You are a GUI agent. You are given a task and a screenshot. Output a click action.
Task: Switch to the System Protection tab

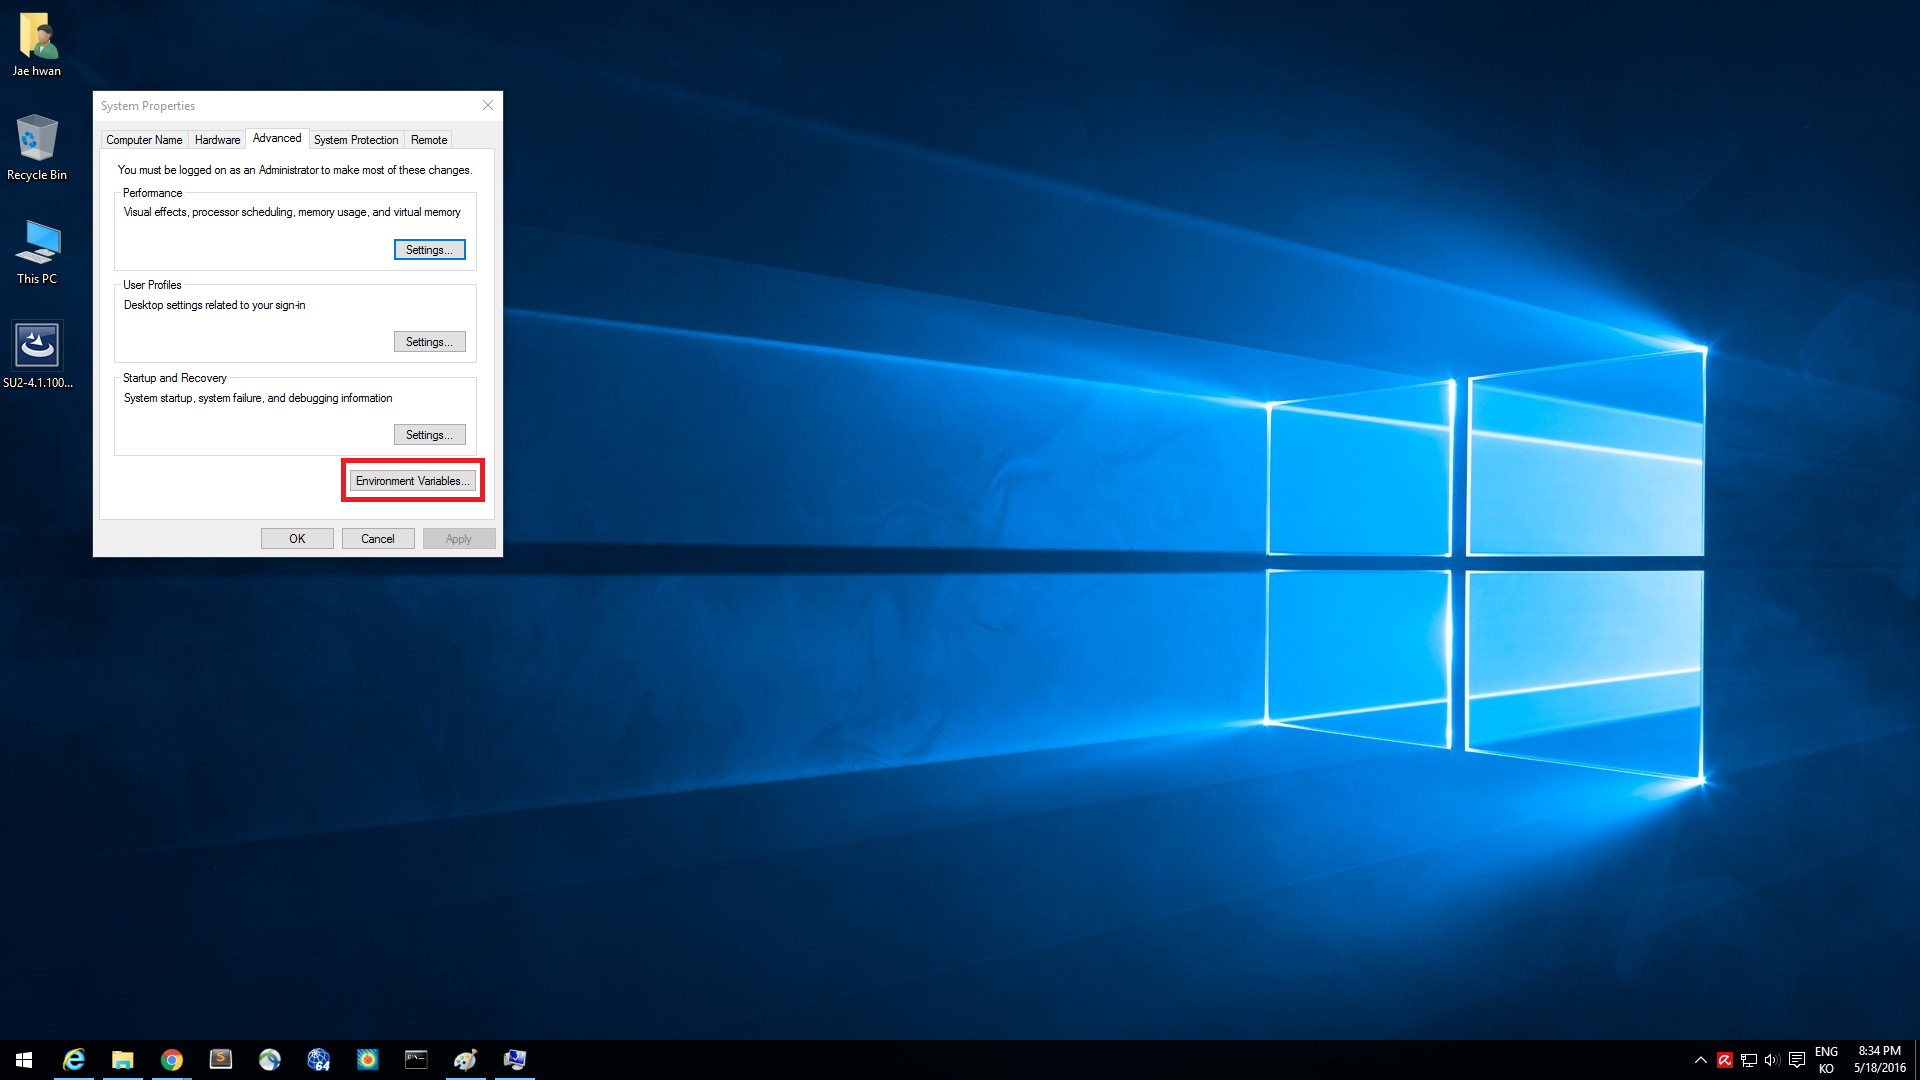coord(356,139)
